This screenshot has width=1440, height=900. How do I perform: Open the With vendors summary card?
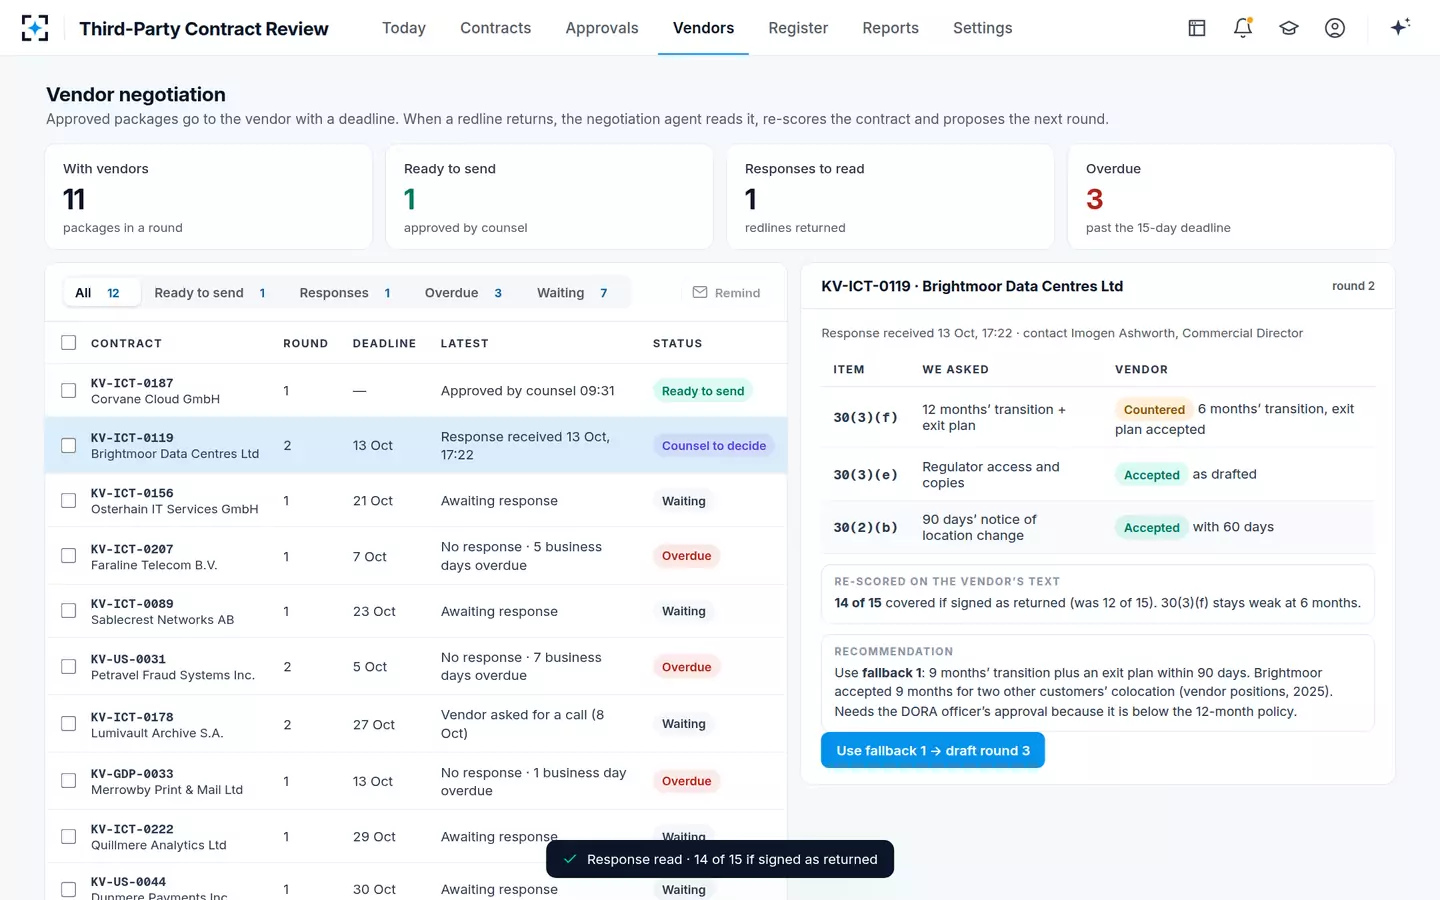(x=209, y=197)
